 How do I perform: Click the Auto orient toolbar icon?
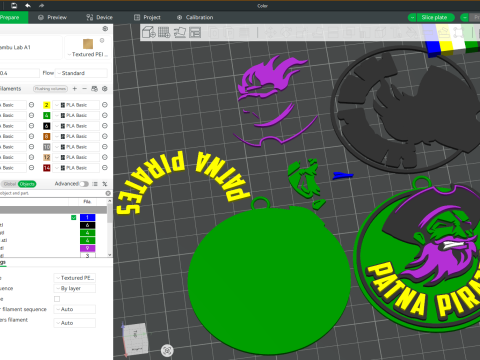pos(180,32)
